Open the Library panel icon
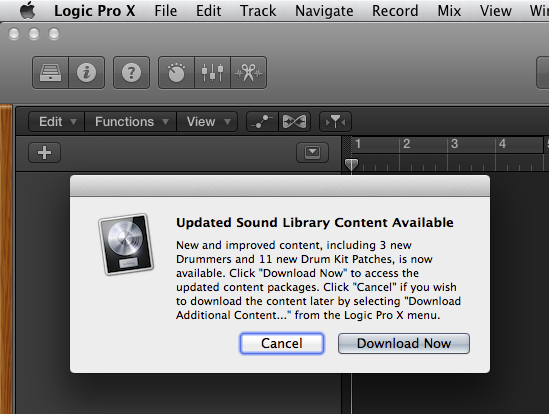Viewport: 549px width, 414px height. 50,73
